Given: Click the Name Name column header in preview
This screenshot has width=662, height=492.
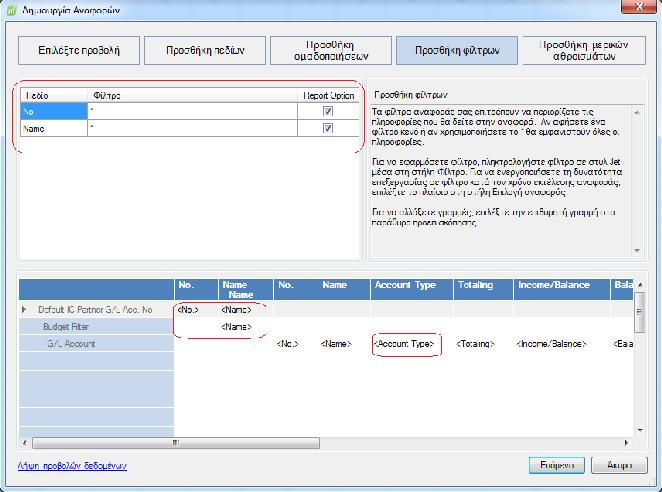Looking at the screenshot, I should pyautogui.click(x=245, y=289).
